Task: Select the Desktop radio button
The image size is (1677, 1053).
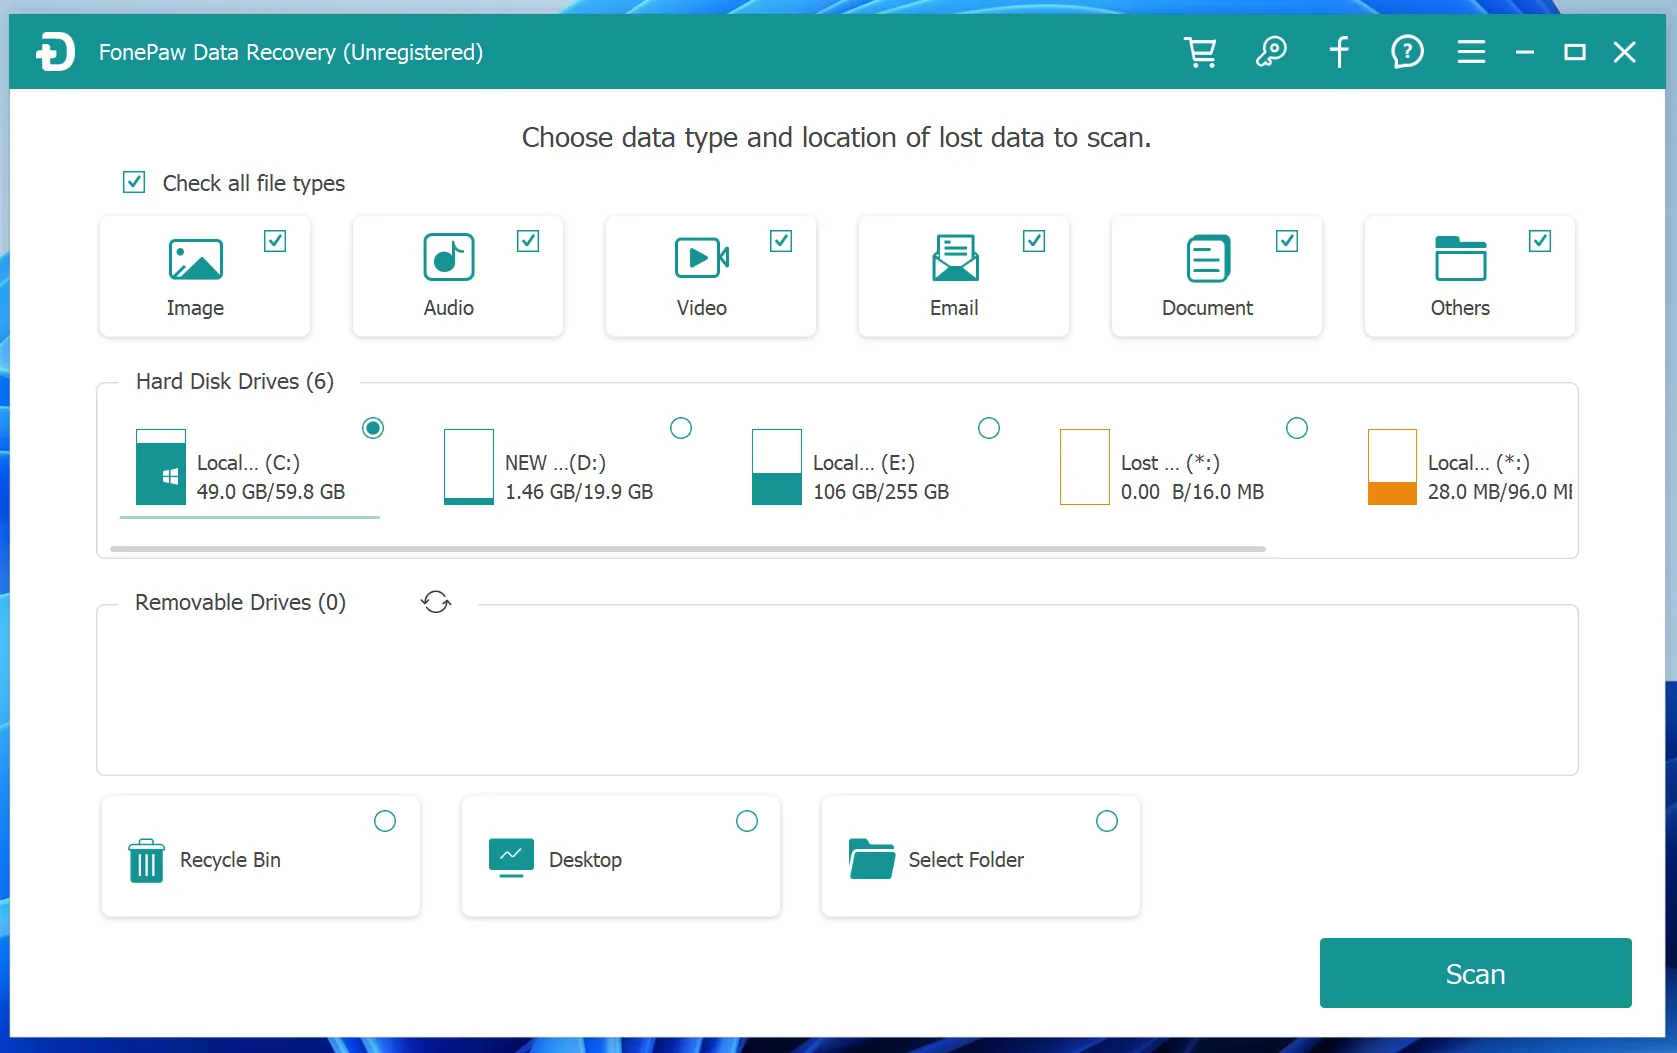Action: 747,821
